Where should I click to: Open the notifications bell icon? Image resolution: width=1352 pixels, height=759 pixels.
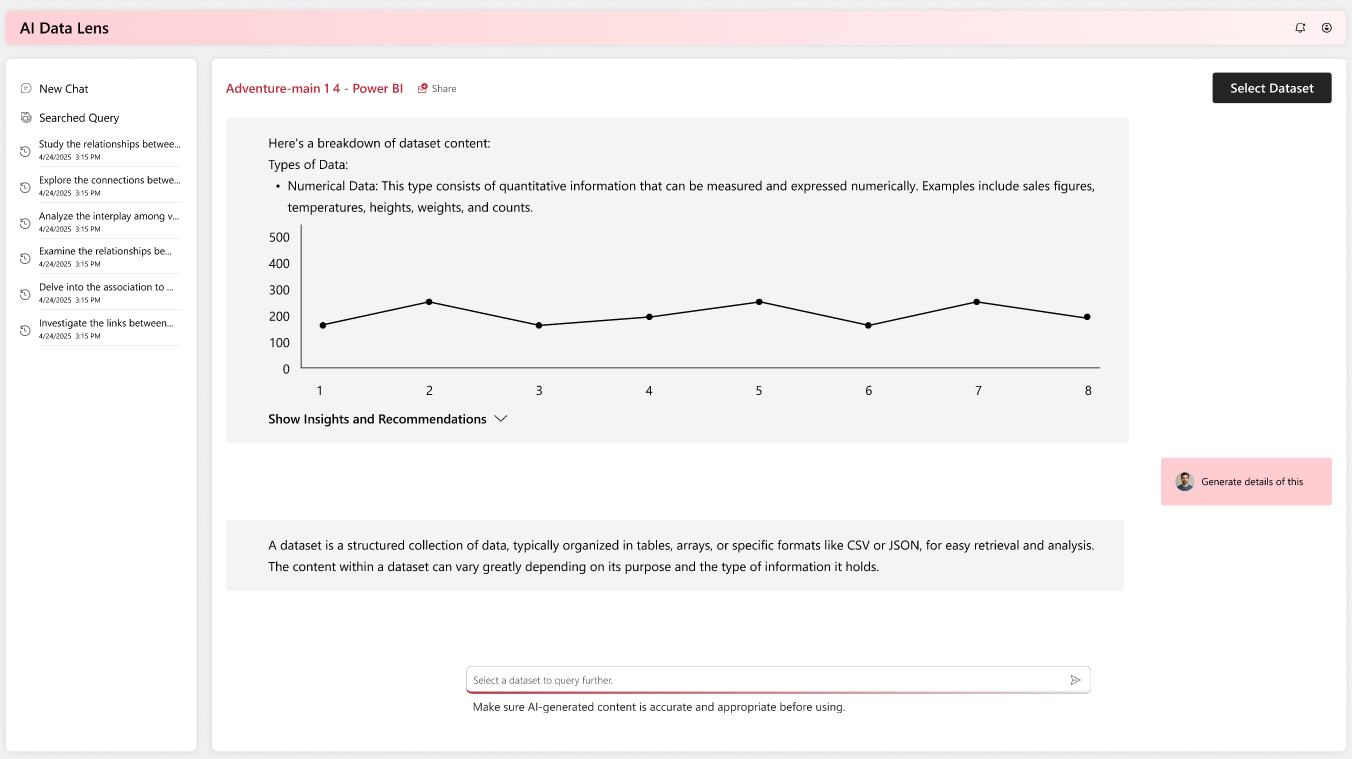point(1300,28)
